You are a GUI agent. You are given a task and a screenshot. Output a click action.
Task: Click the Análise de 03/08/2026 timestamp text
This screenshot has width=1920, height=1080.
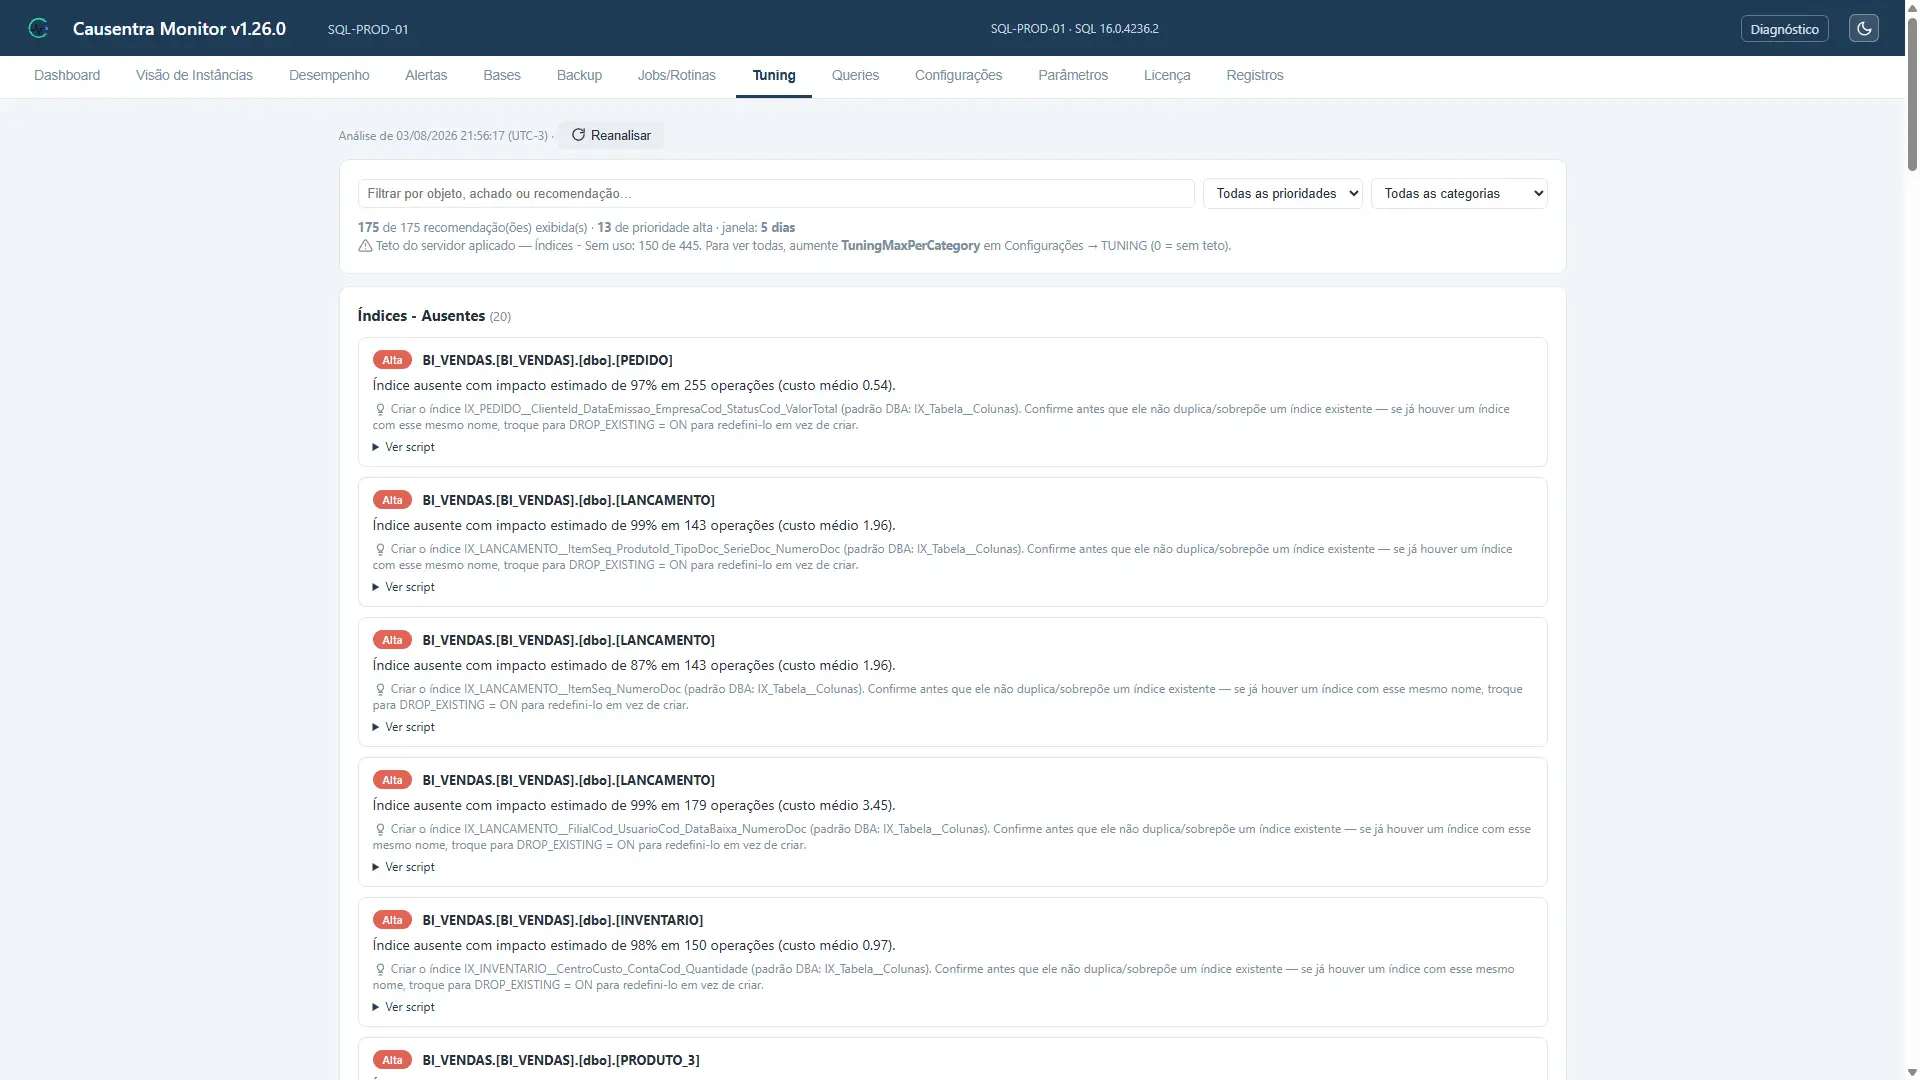click(x=443, y=136)
